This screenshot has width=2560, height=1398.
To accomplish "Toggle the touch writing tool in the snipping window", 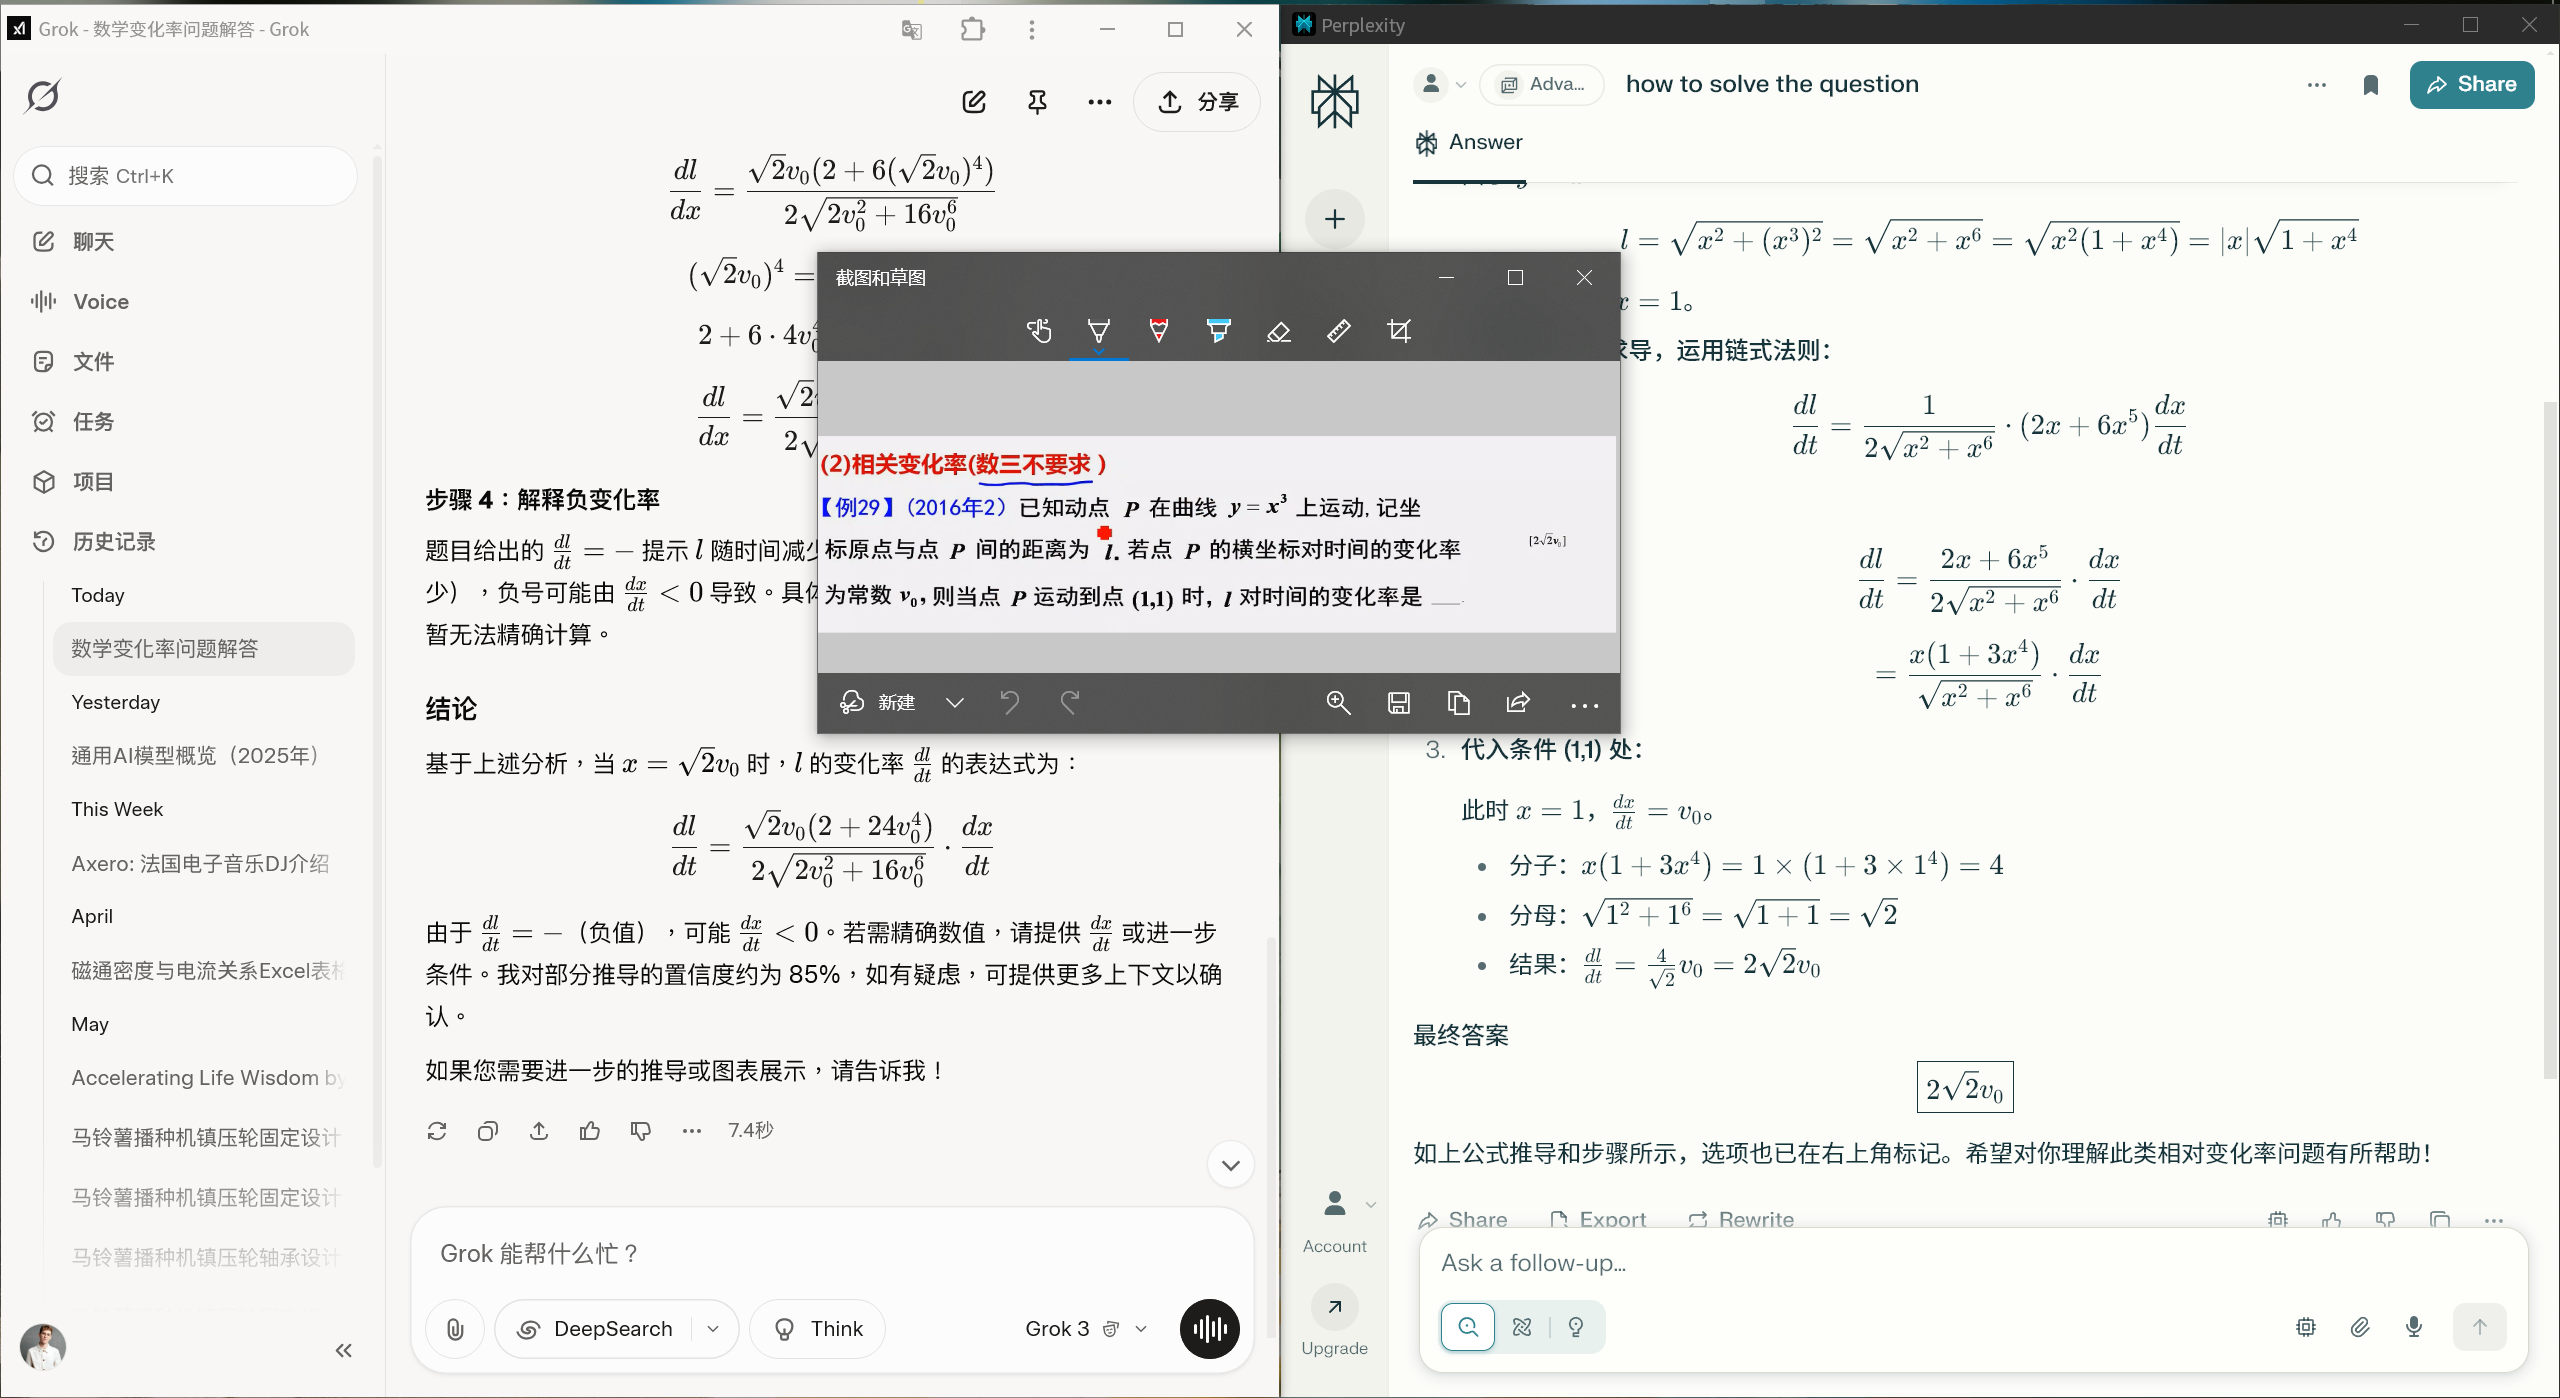I will 1038,331.
